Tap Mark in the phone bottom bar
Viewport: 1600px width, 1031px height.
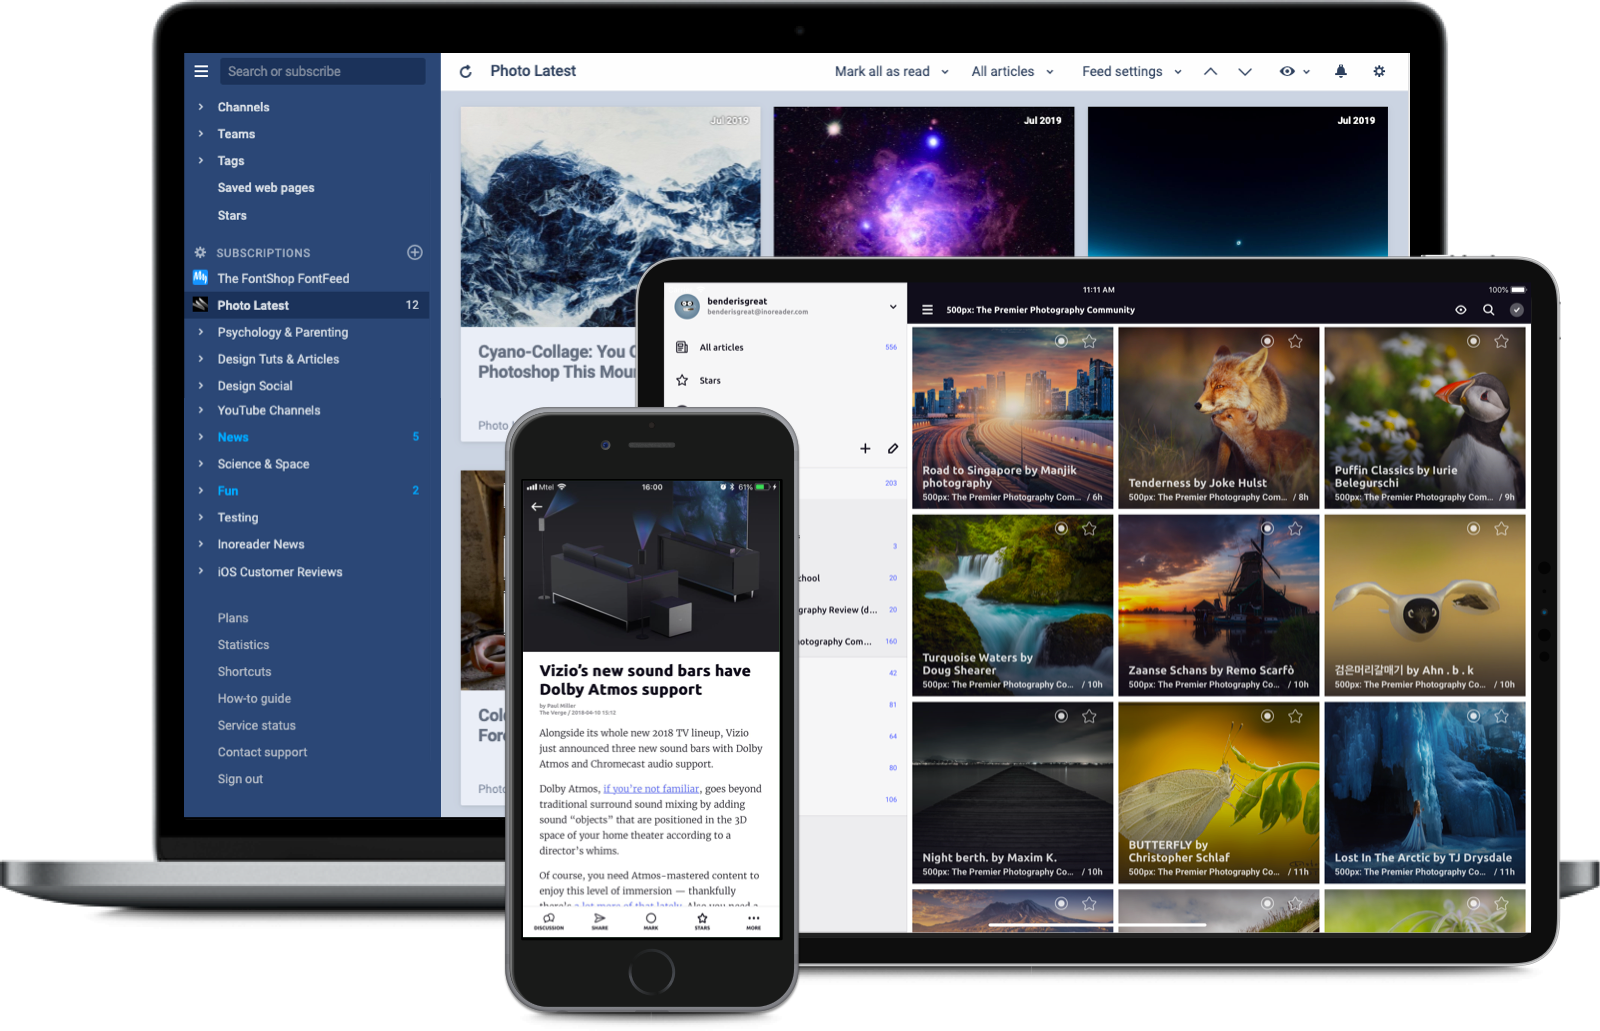pyautogui.click(x=650, y=919)
